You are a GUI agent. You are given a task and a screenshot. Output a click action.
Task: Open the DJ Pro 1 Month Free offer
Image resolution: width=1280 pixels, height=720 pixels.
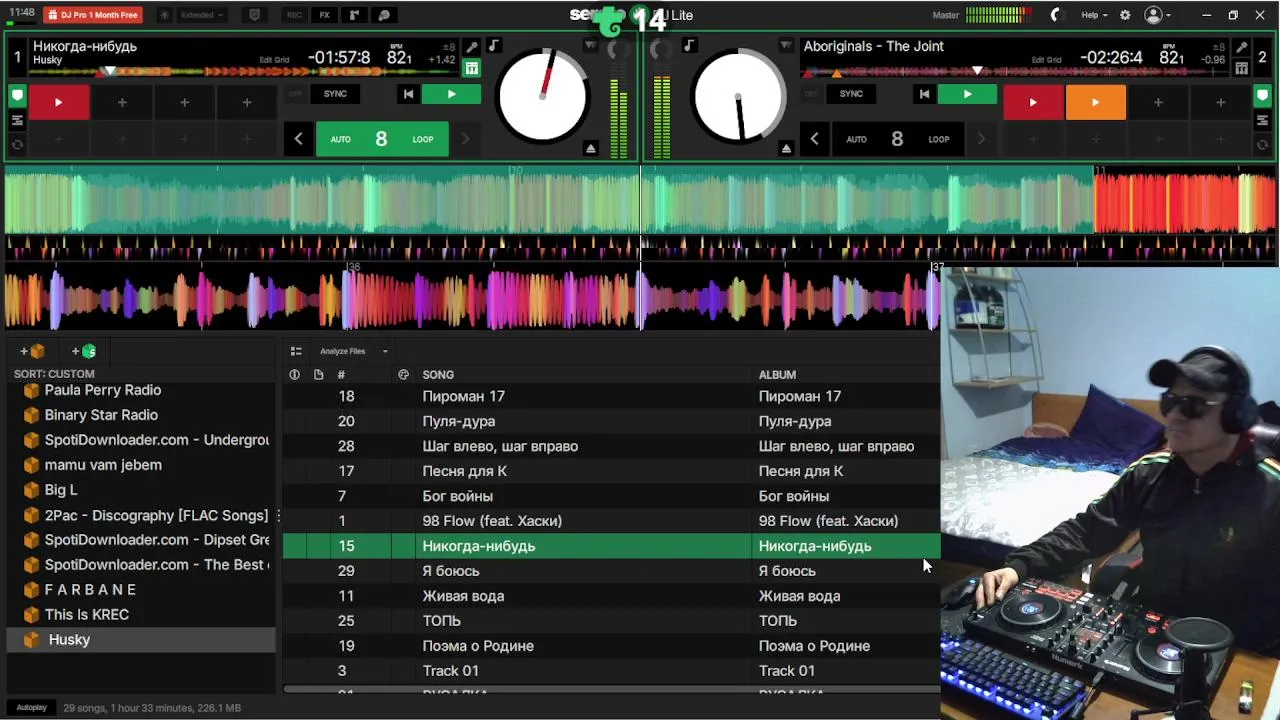click(93, 15)
